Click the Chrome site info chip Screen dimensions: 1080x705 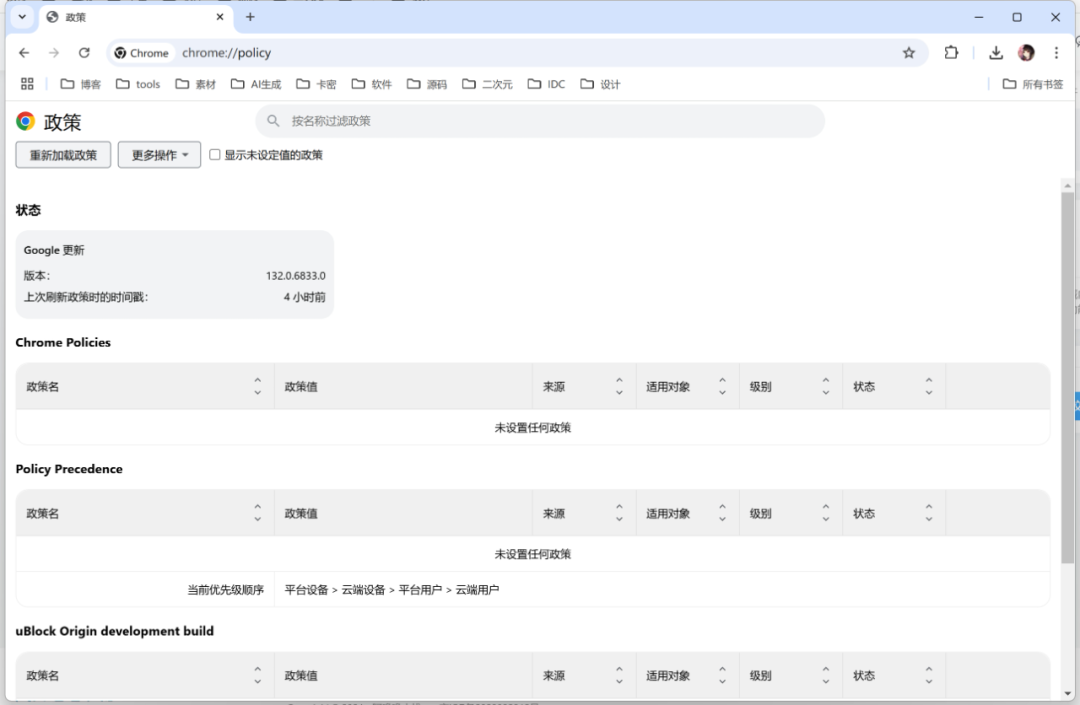click(x=141, y=53)
